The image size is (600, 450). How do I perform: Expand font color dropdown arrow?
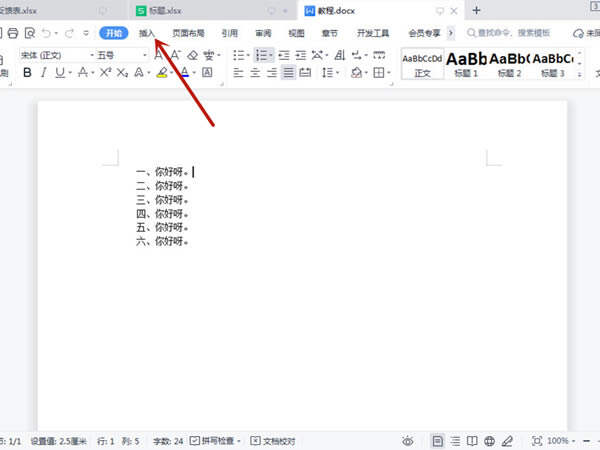(x=194, y=73)
